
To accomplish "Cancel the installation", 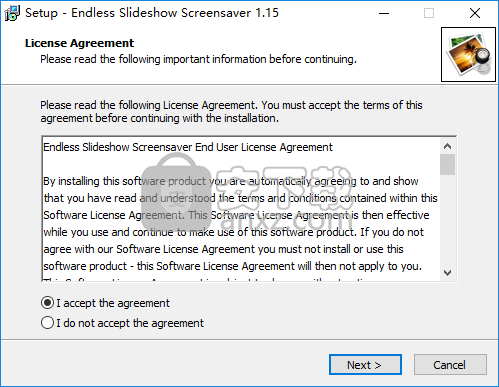I will [x=450, y=365].
